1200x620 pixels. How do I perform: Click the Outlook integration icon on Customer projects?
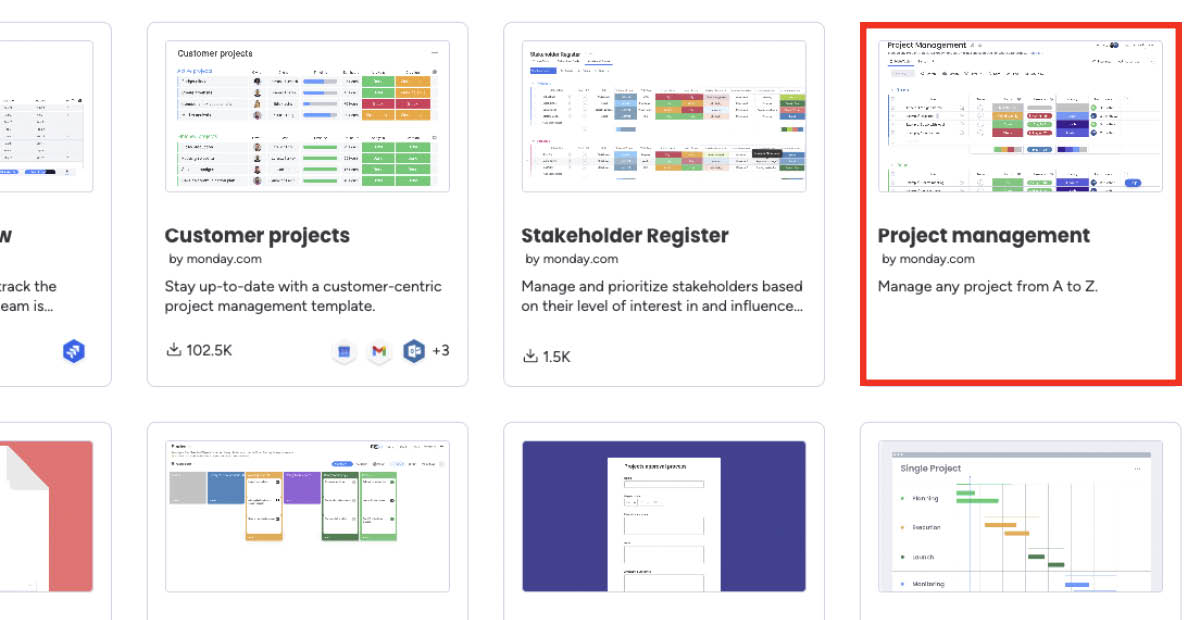coord(413,351)
